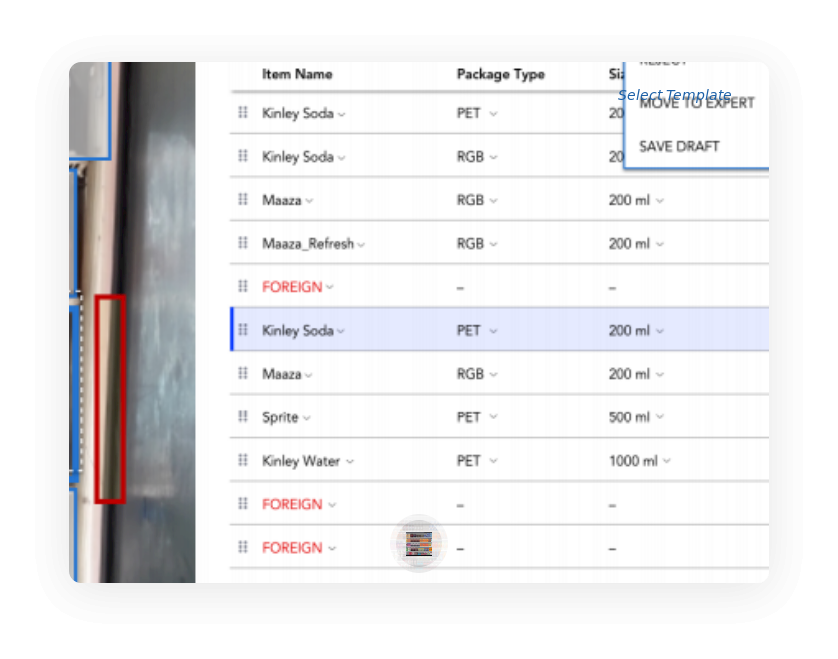The height and width of the screenshot is (659, 838).
Task: Open the RGB package type dropdown for Maaza_Refresh
Action: (x=493, y=244)
